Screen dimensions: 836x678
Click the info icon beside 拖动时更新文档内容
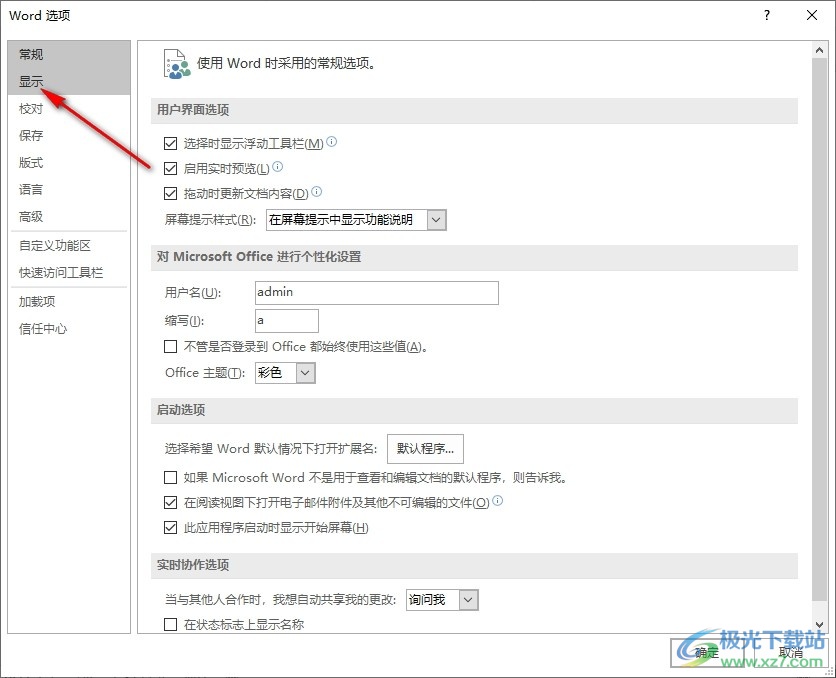317,191
